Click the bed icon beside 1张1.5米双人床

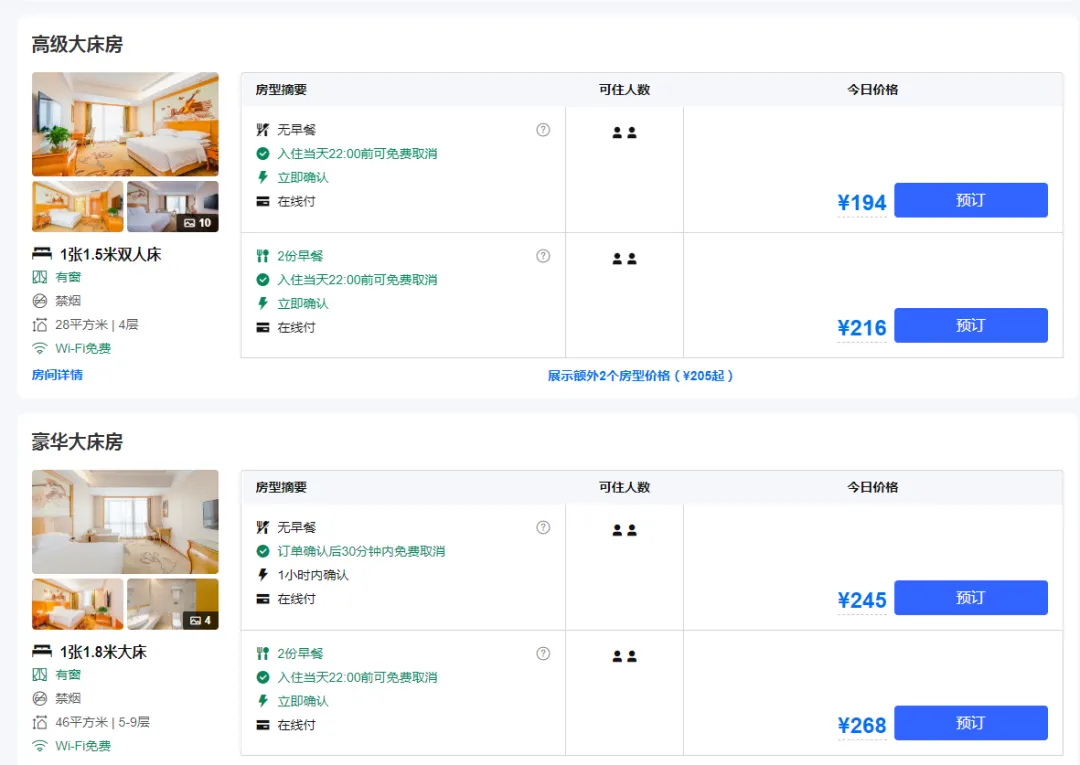tap(42, 254)
